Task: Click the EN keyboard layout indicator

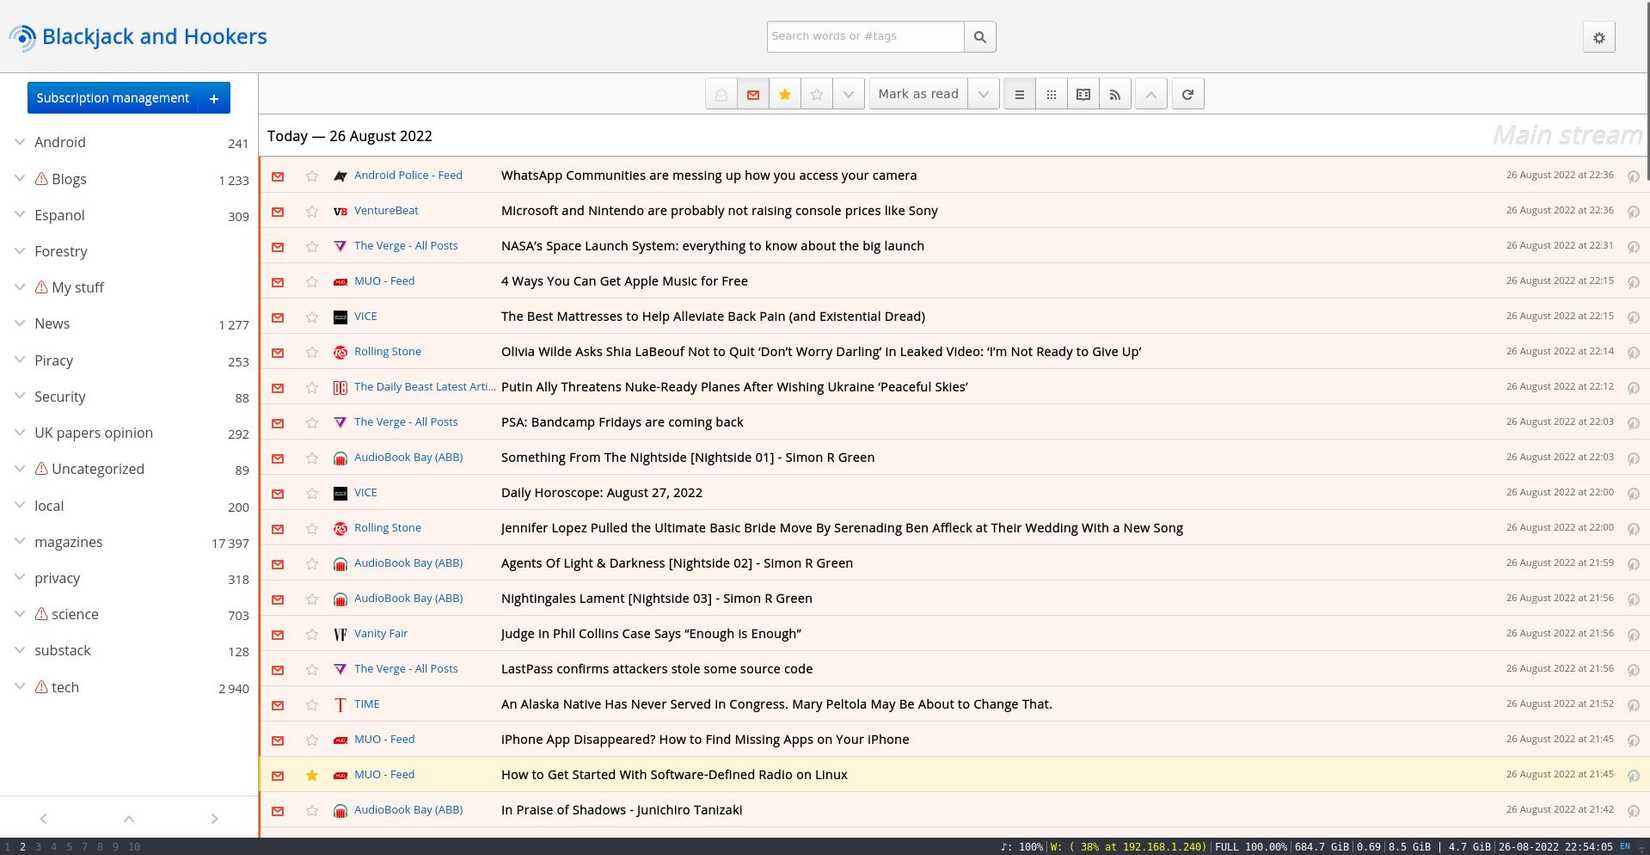Action: tap(1625, 846)
